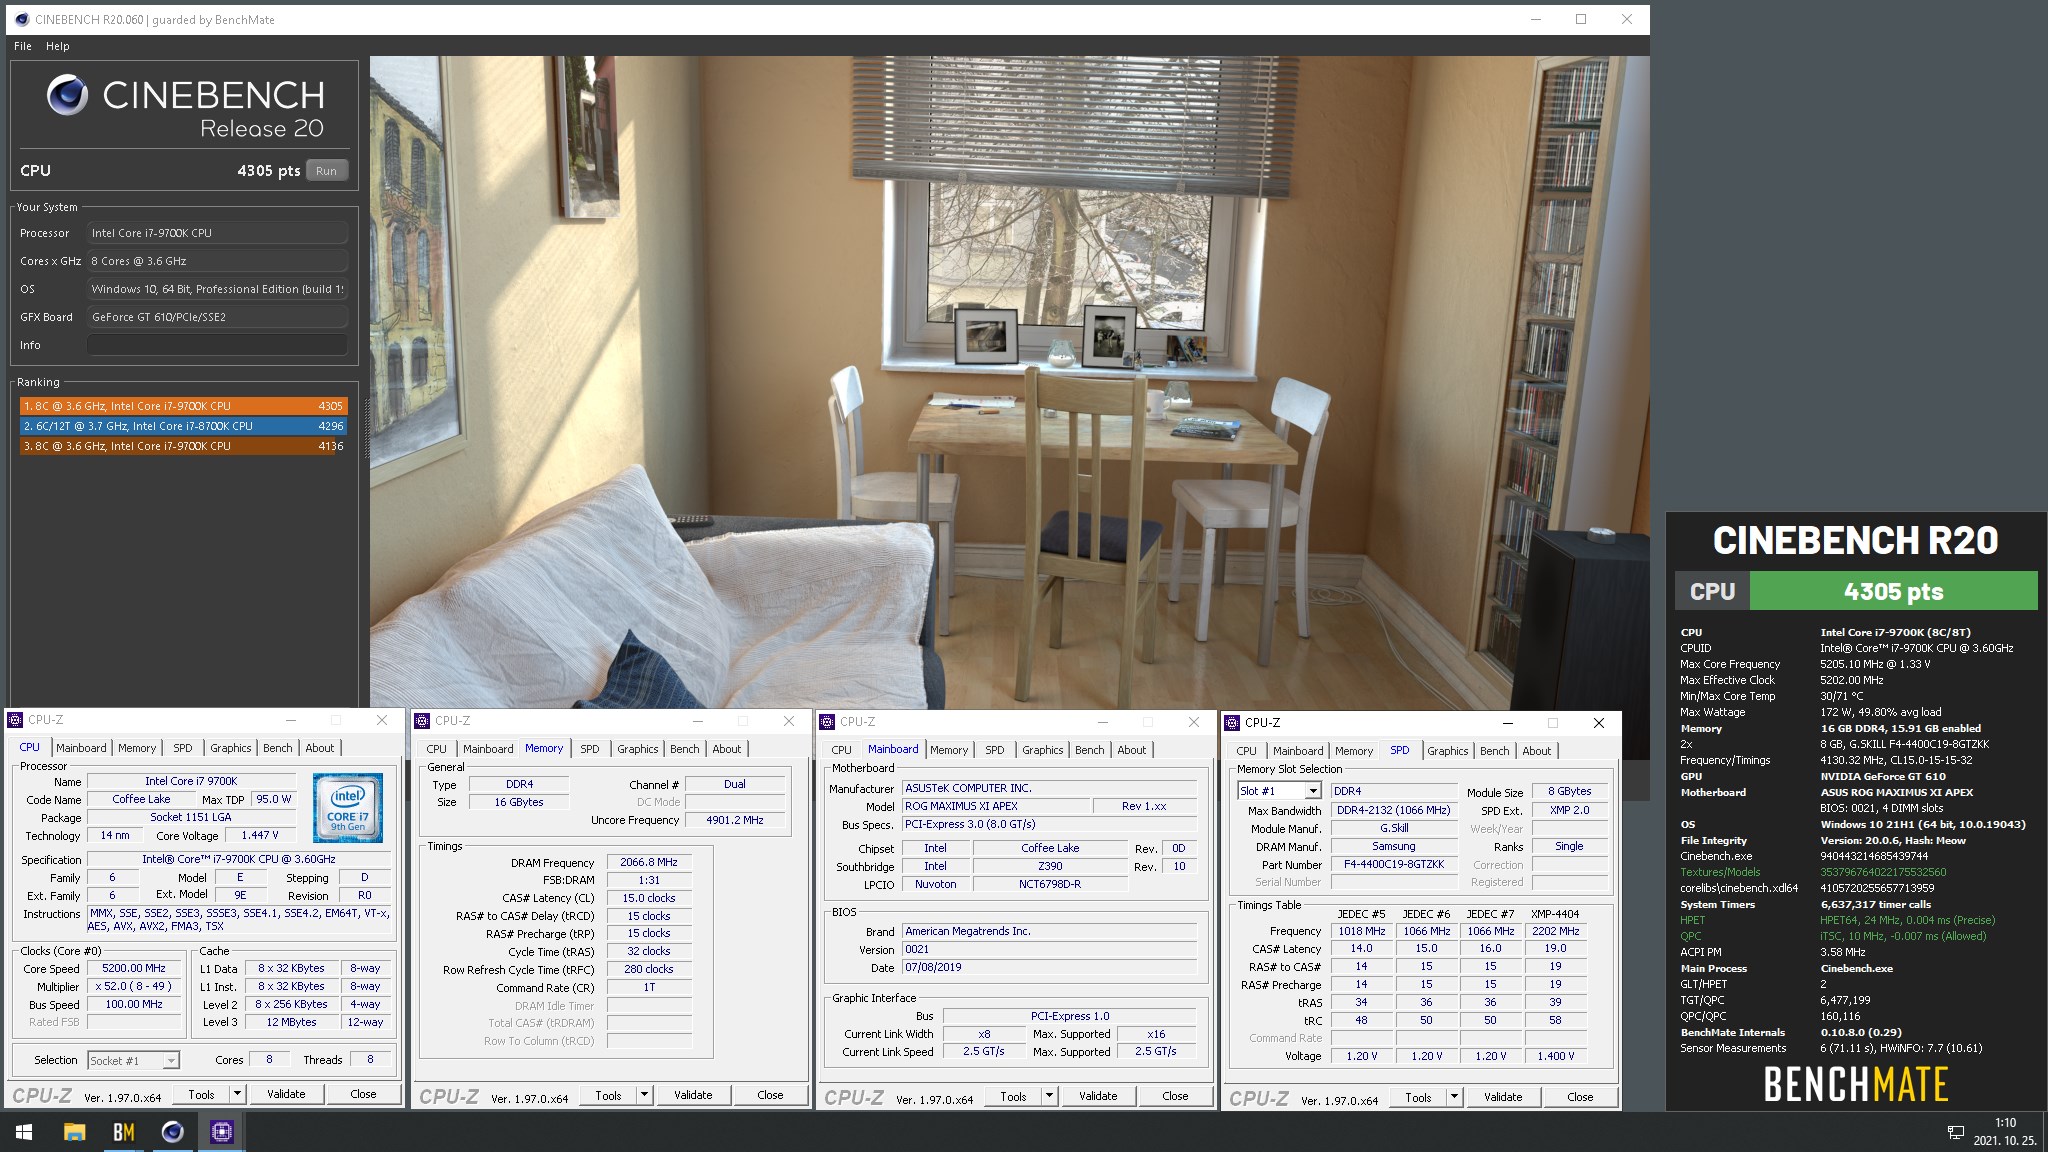Open the File menu in Cinebench
The image size is (2048, 1152).
click(x=23, y=46)
